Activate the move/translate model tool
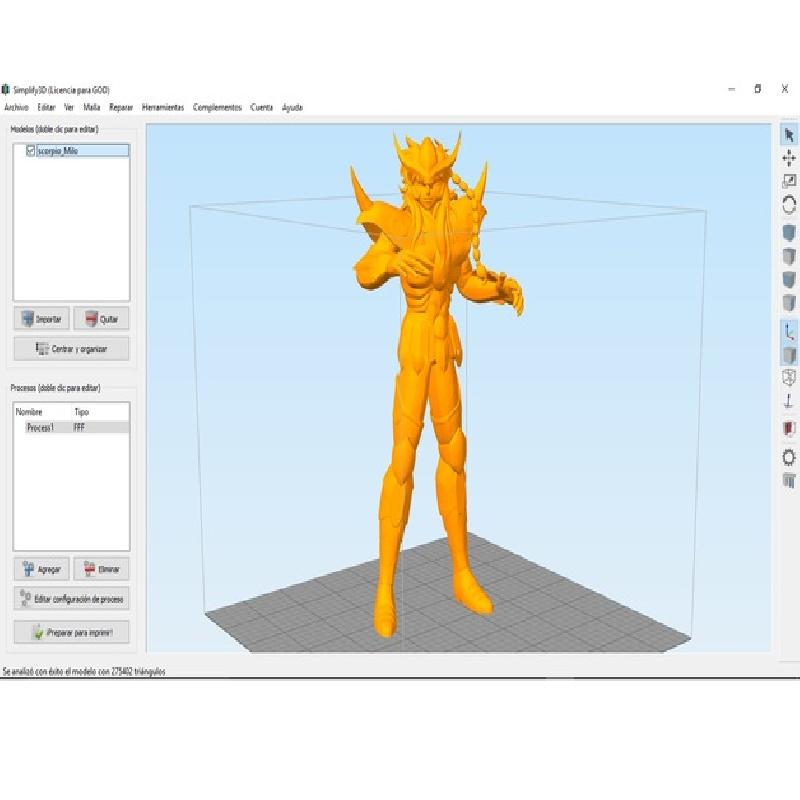Image resolution: width=800 pixels, height=800 pixels. pyautogui.click(x=788, y=158)
